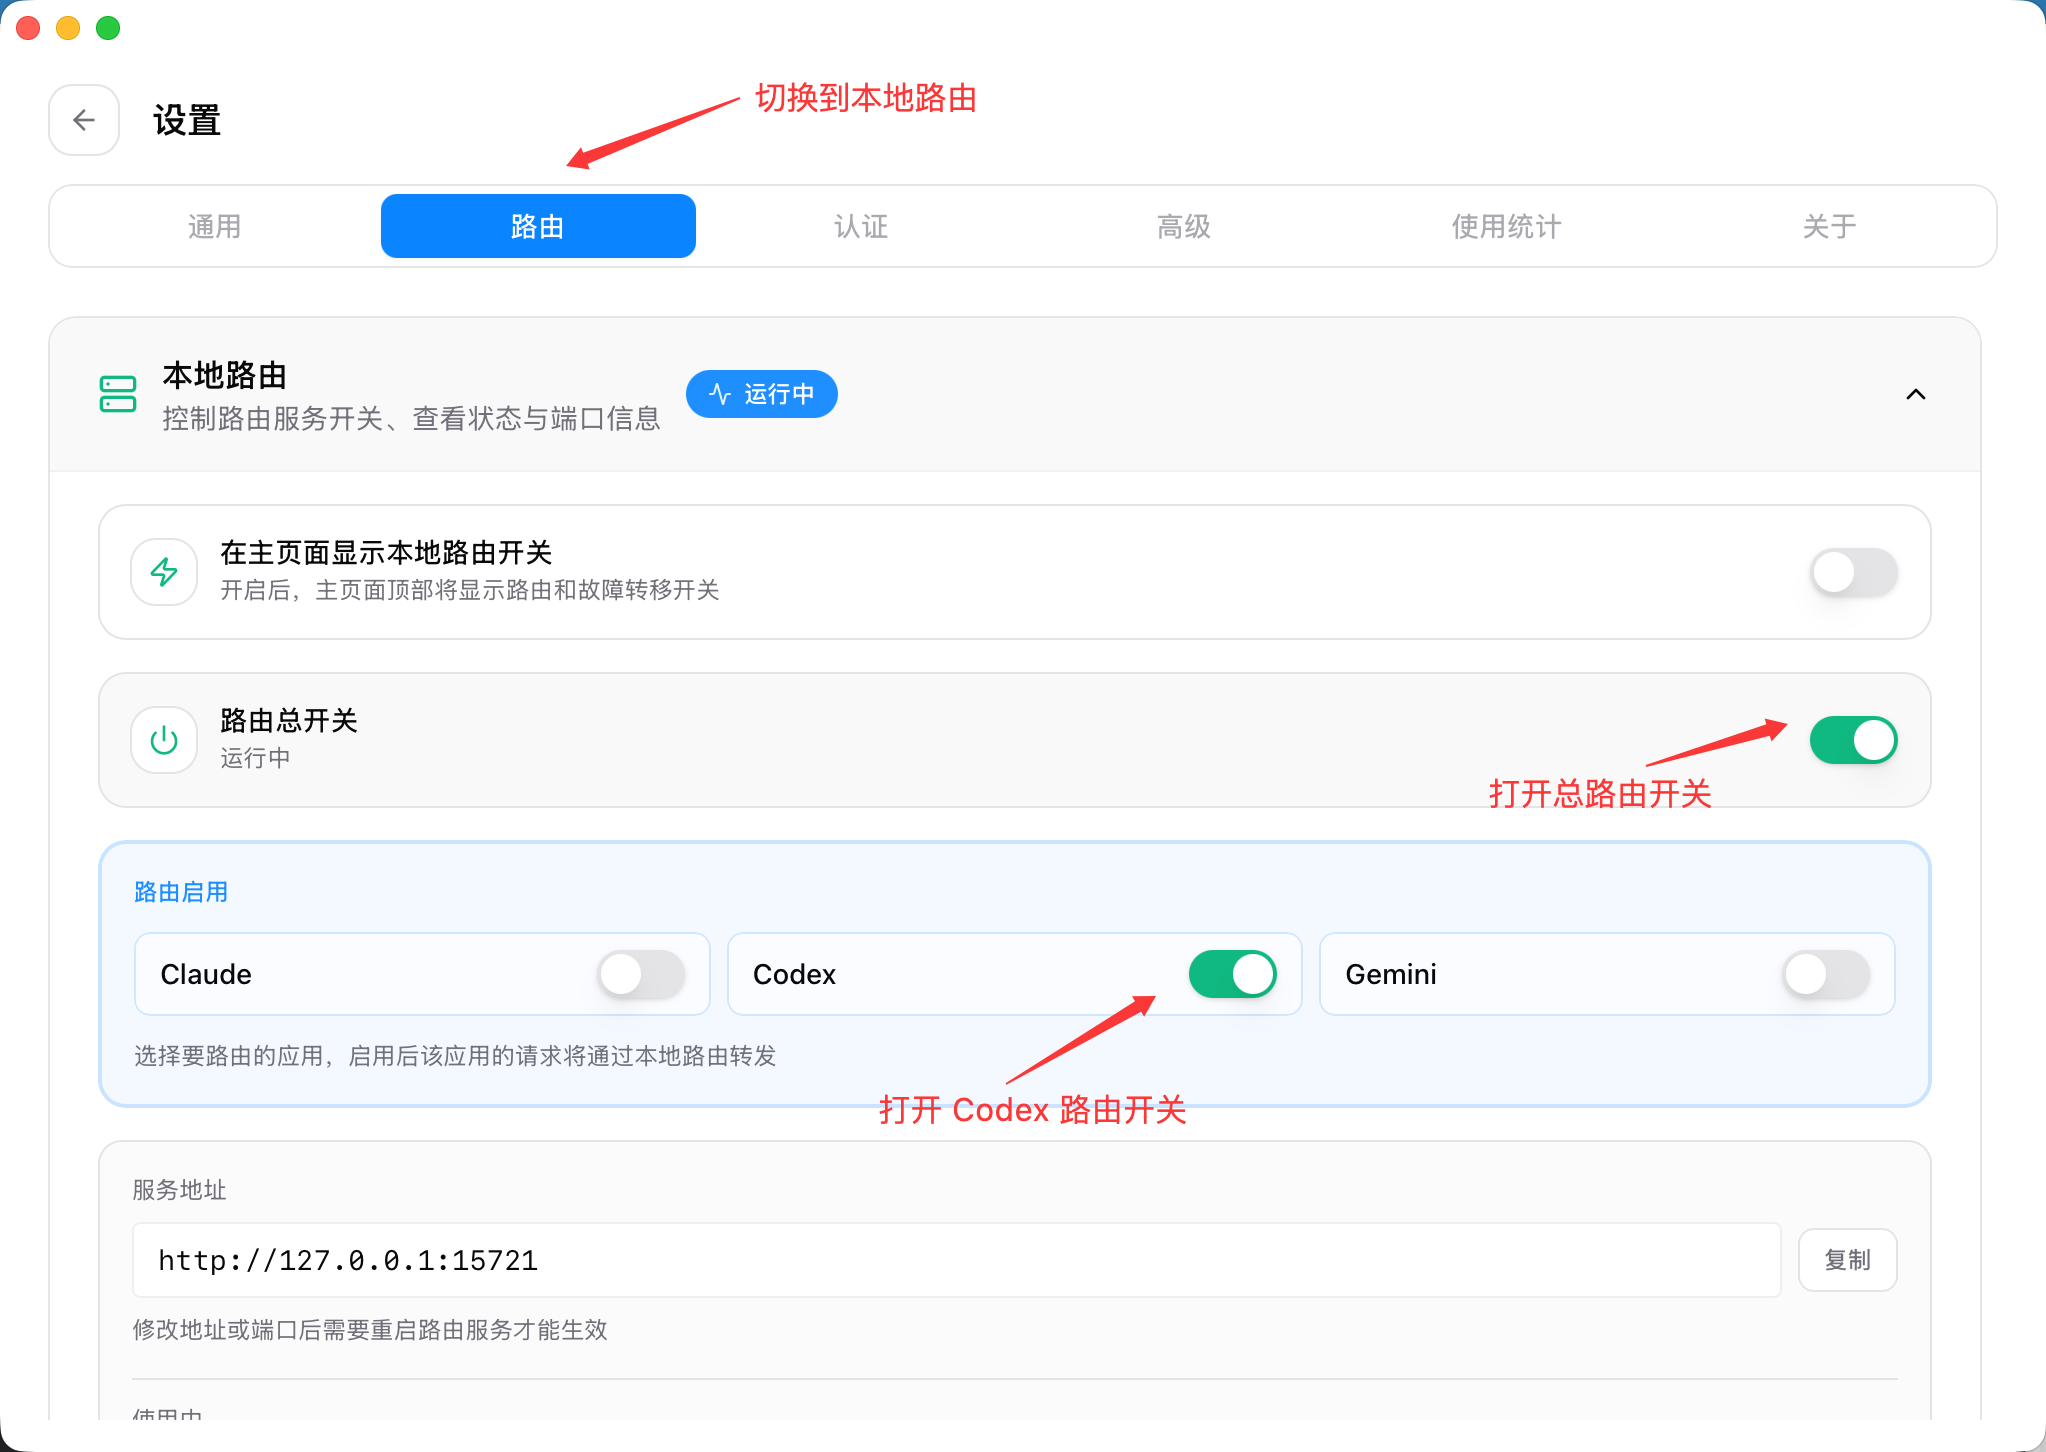
Task: Close the window with red button
Action: click(x=28, y=28)
